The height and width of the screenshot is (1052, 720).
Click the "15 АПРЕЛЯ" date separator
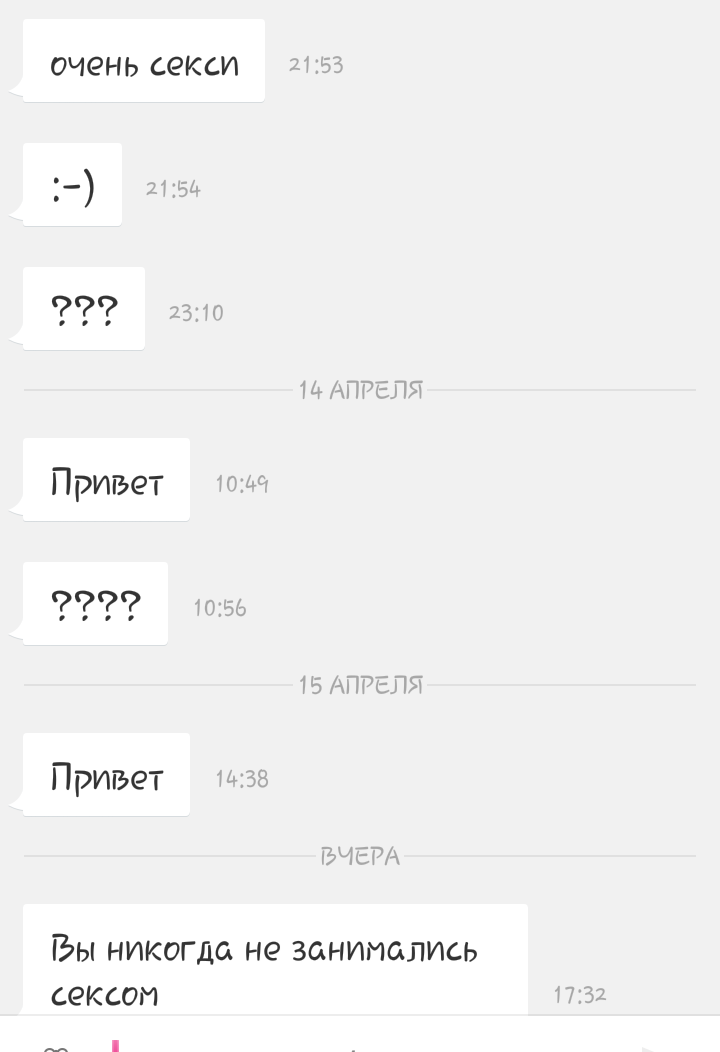coord(360,685)
